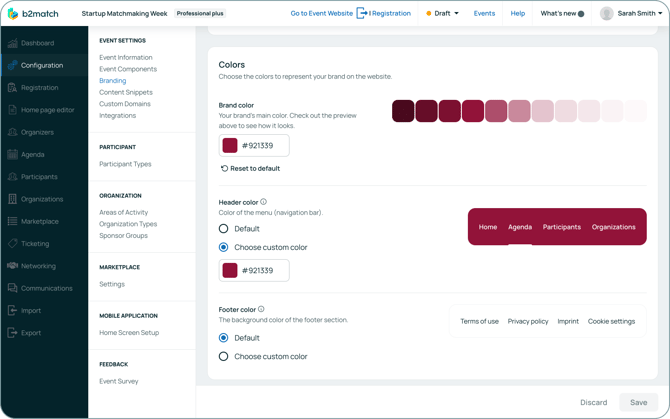670x419 pixels.
Task: Click the Import arrow icon
Action: point(12,311)
